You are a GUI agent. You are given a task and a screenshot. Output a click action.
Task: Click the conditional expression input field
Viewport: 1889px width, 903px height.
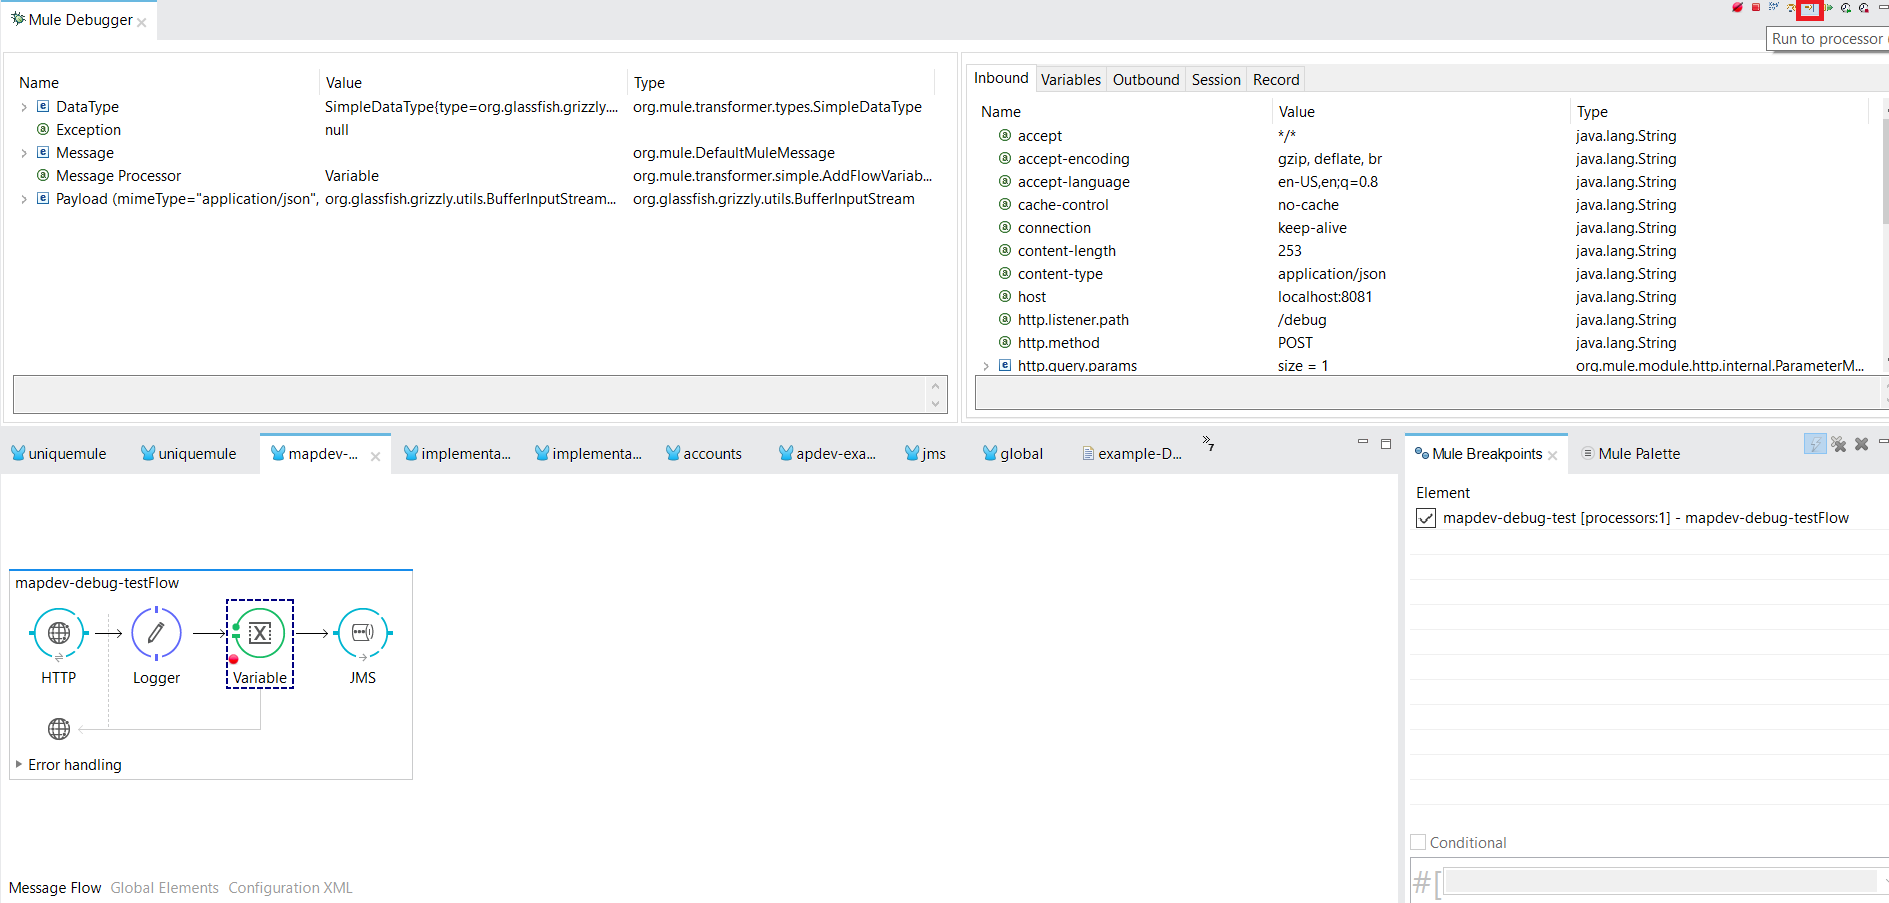(1660, 881)
